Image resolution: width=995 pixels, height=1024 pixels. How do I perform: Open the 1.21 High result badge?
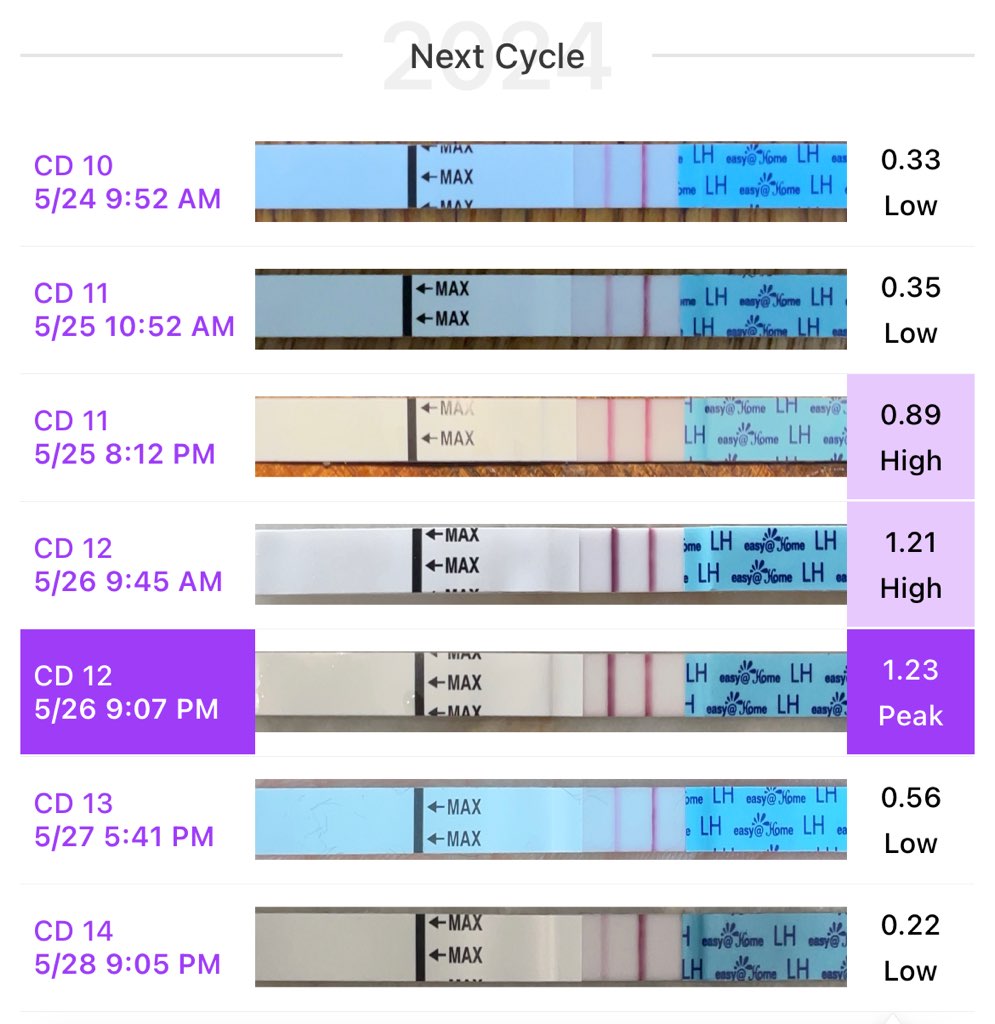pyautogui.click(x=910, y=565)
